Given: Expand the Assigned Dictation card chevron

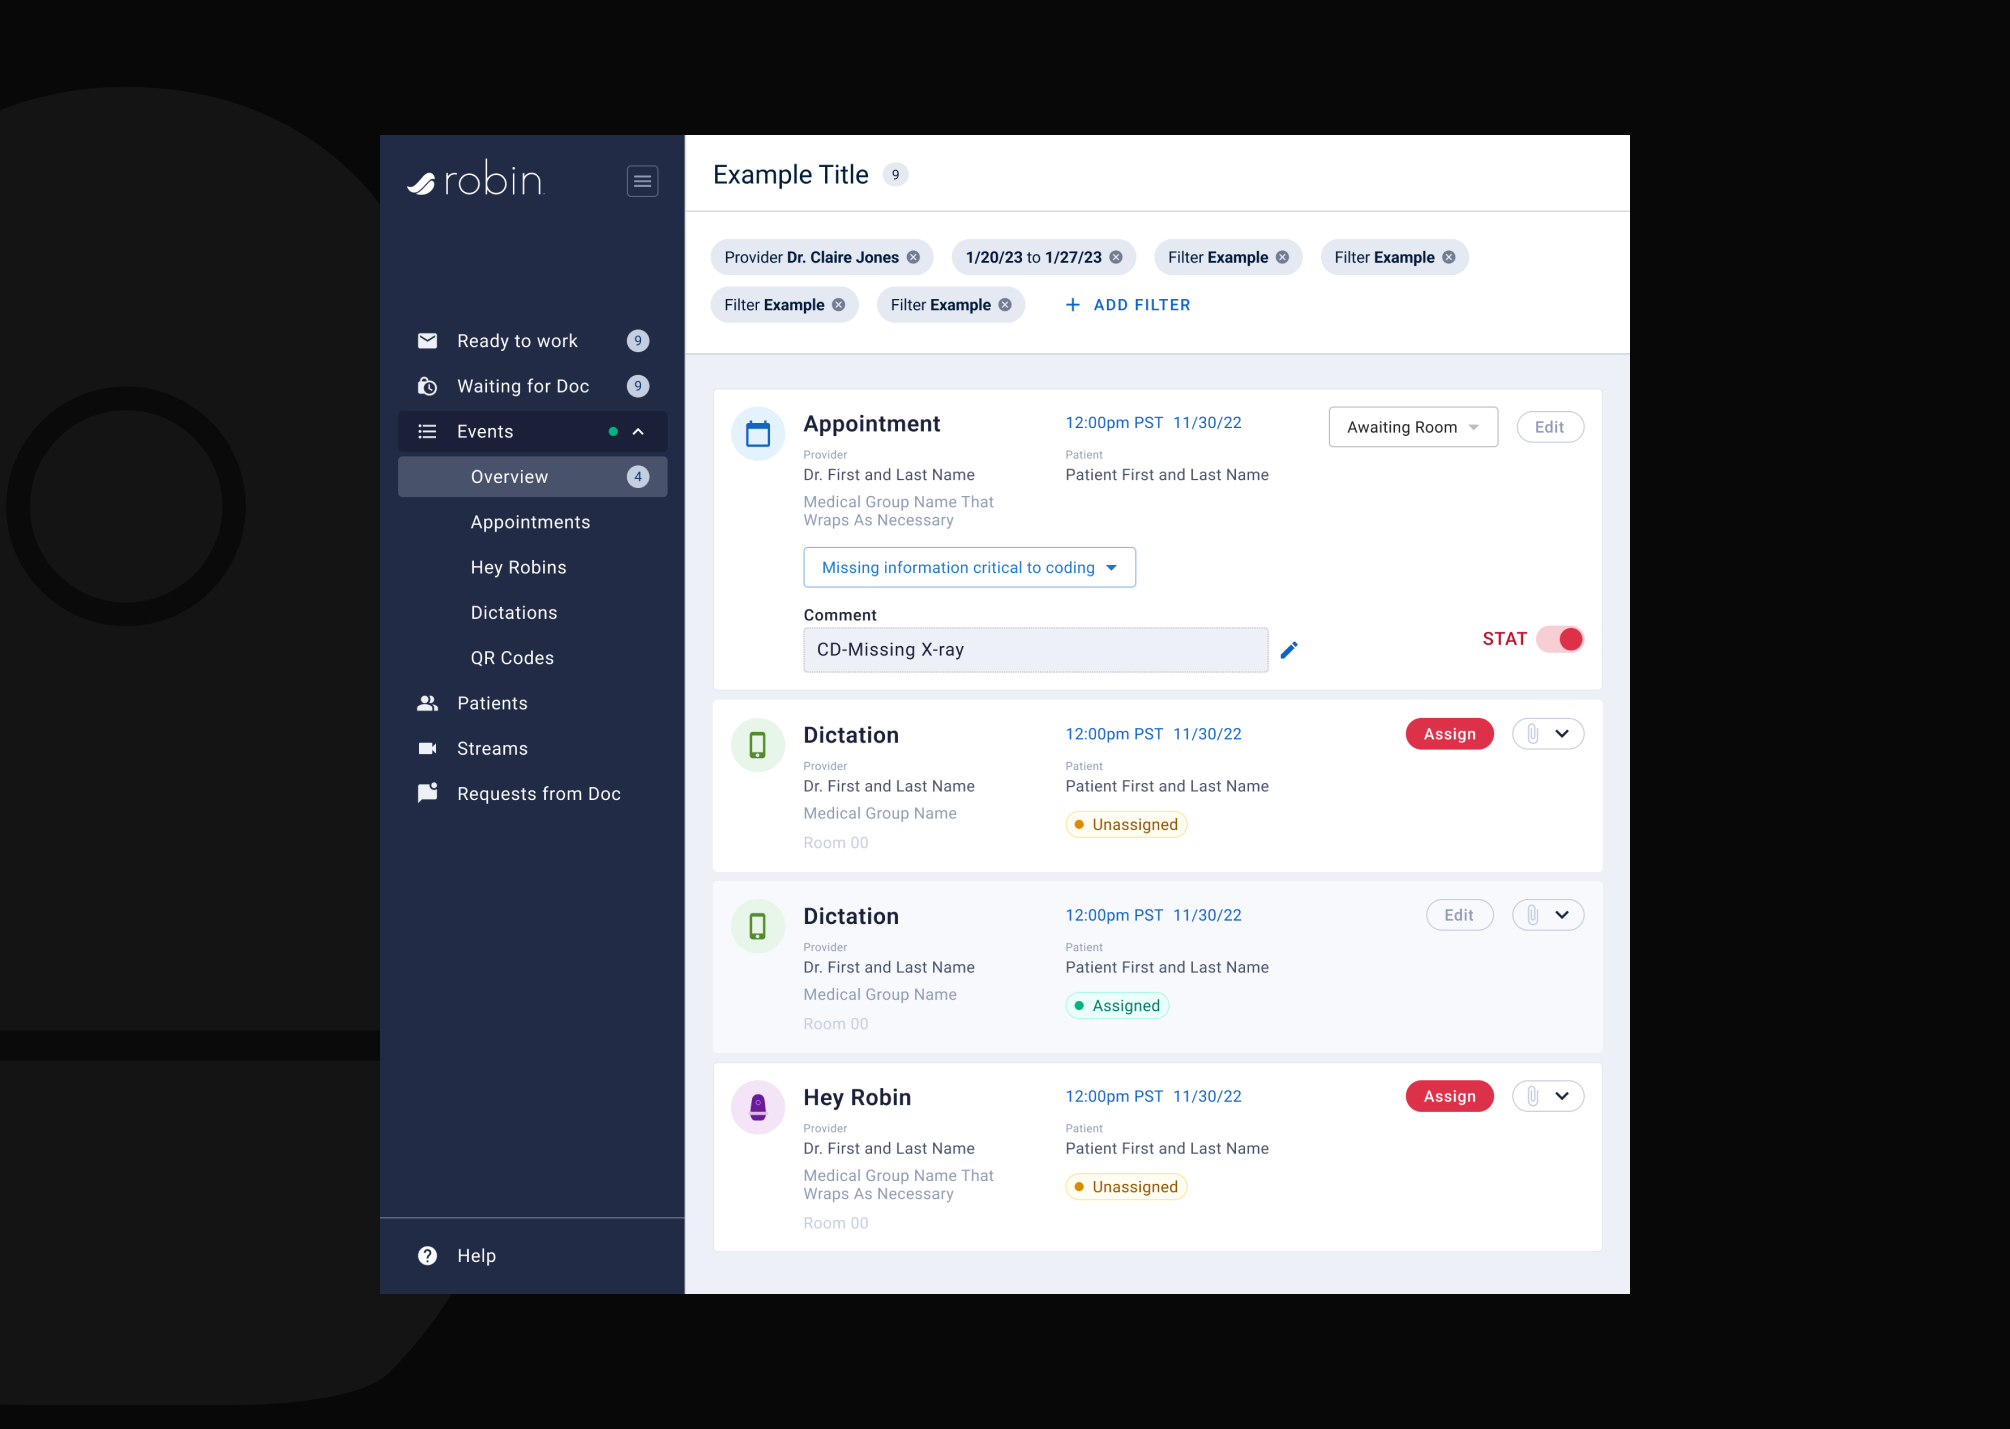Looking at the screenshot, I should (x=1563, y=915).
